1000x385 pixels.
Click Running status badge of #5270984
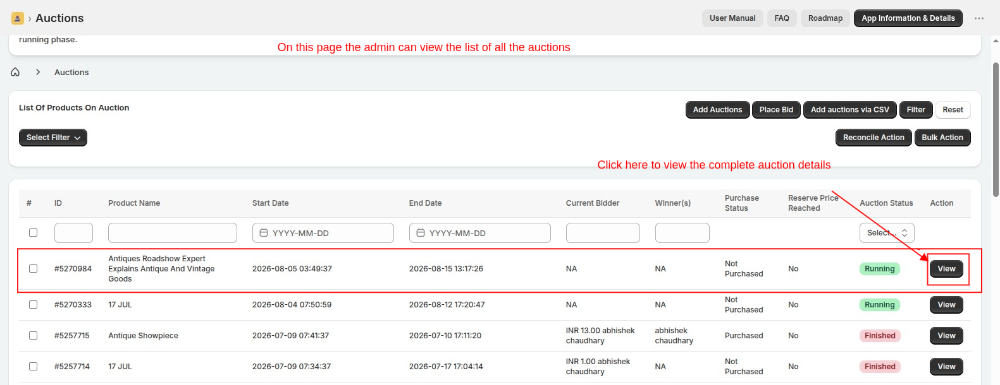click(x=879, y=269)
